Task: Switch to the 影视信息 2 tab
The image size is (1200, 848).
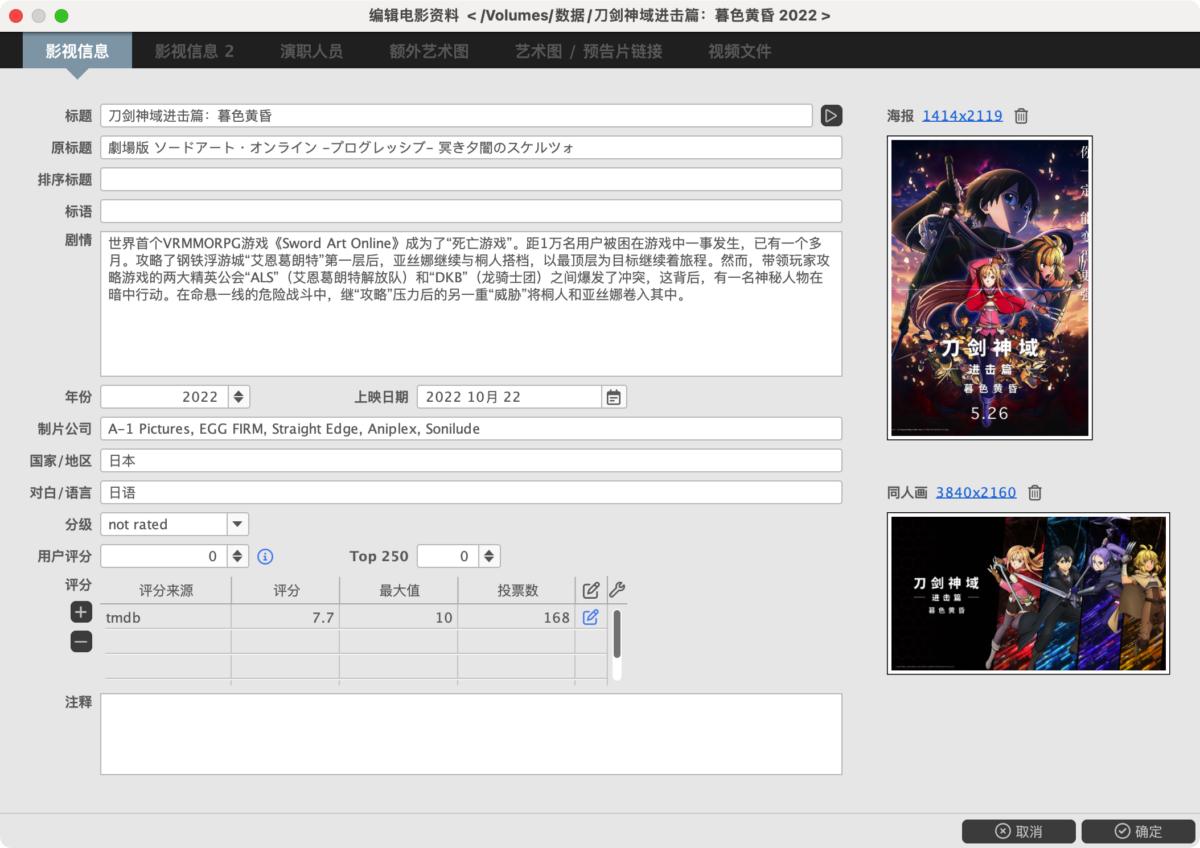Action: pyautogui.click(x=194, y=51)
